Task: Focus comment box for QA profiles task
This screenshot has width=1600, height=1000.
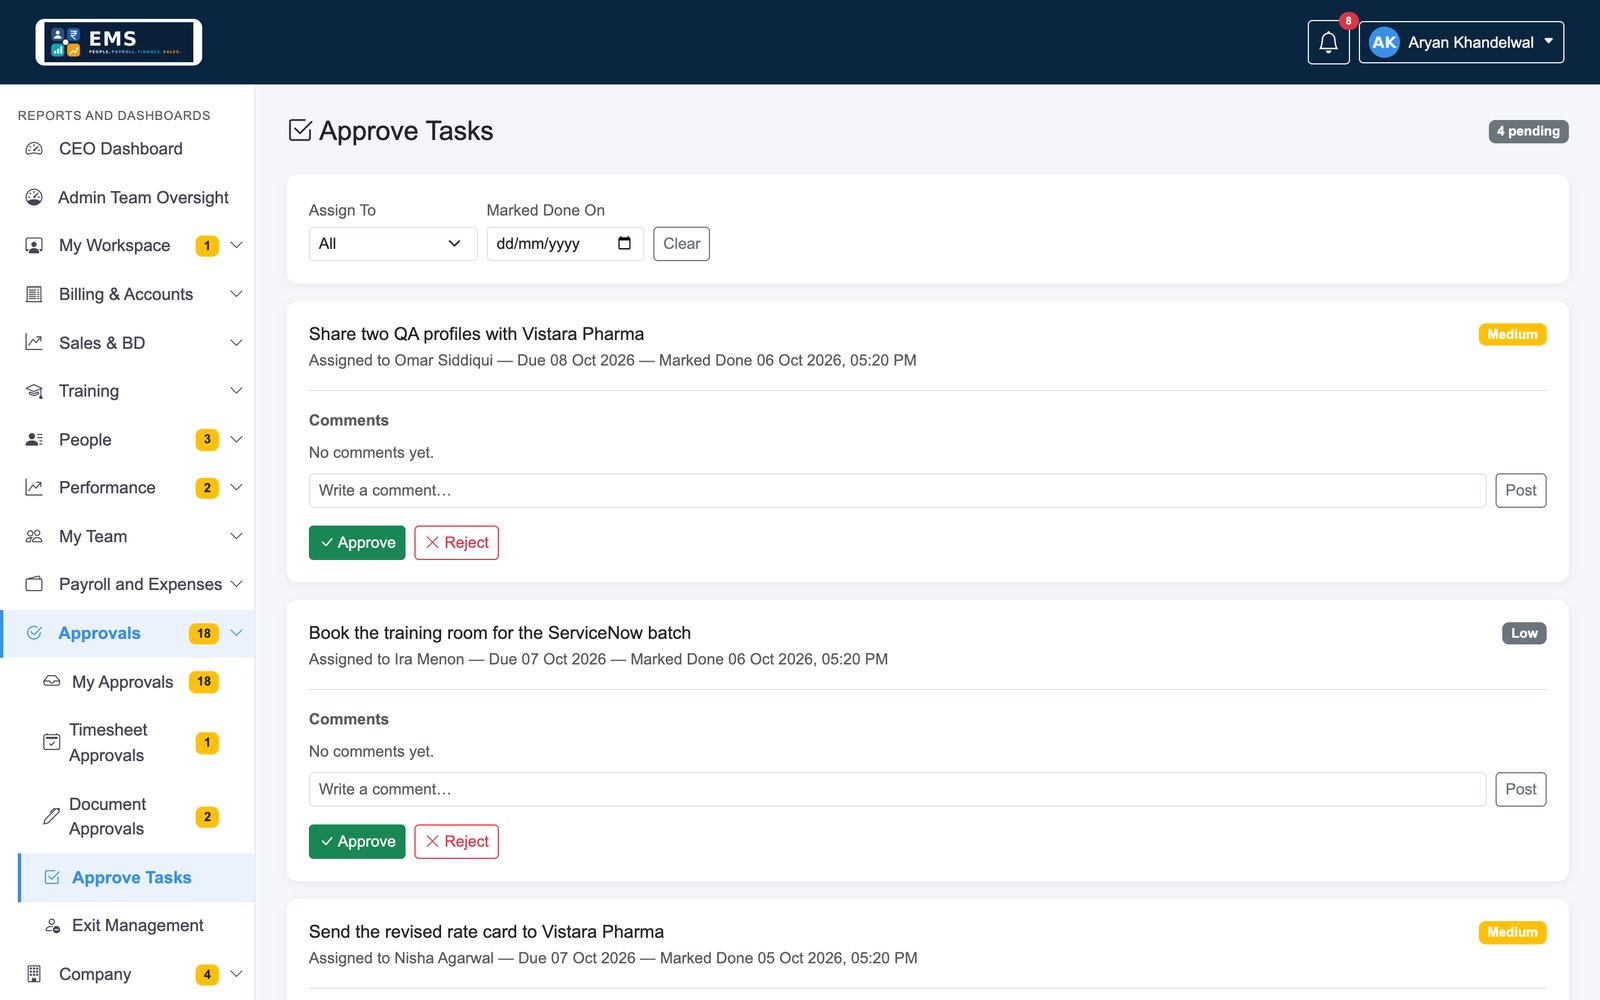Action: click(897, 490)
